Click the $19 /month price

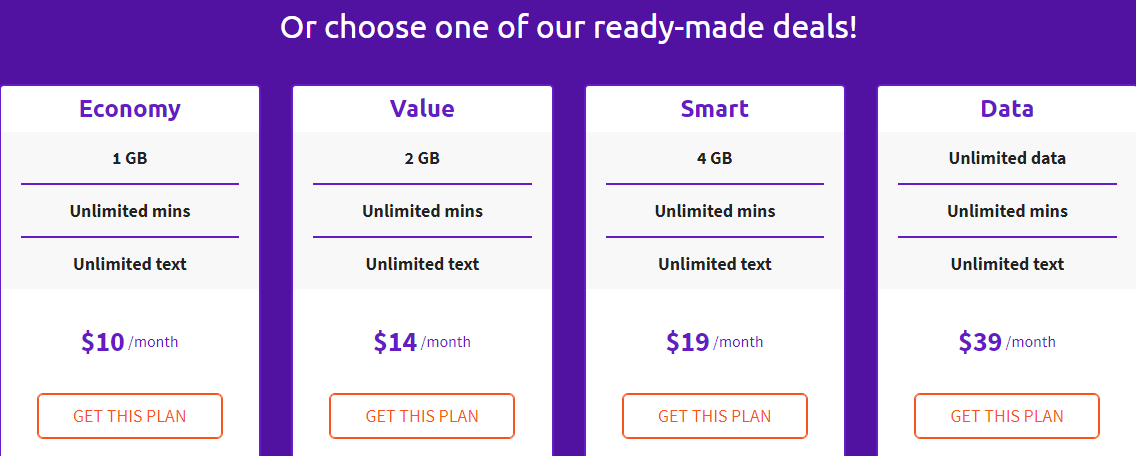[x=714, y=342]
